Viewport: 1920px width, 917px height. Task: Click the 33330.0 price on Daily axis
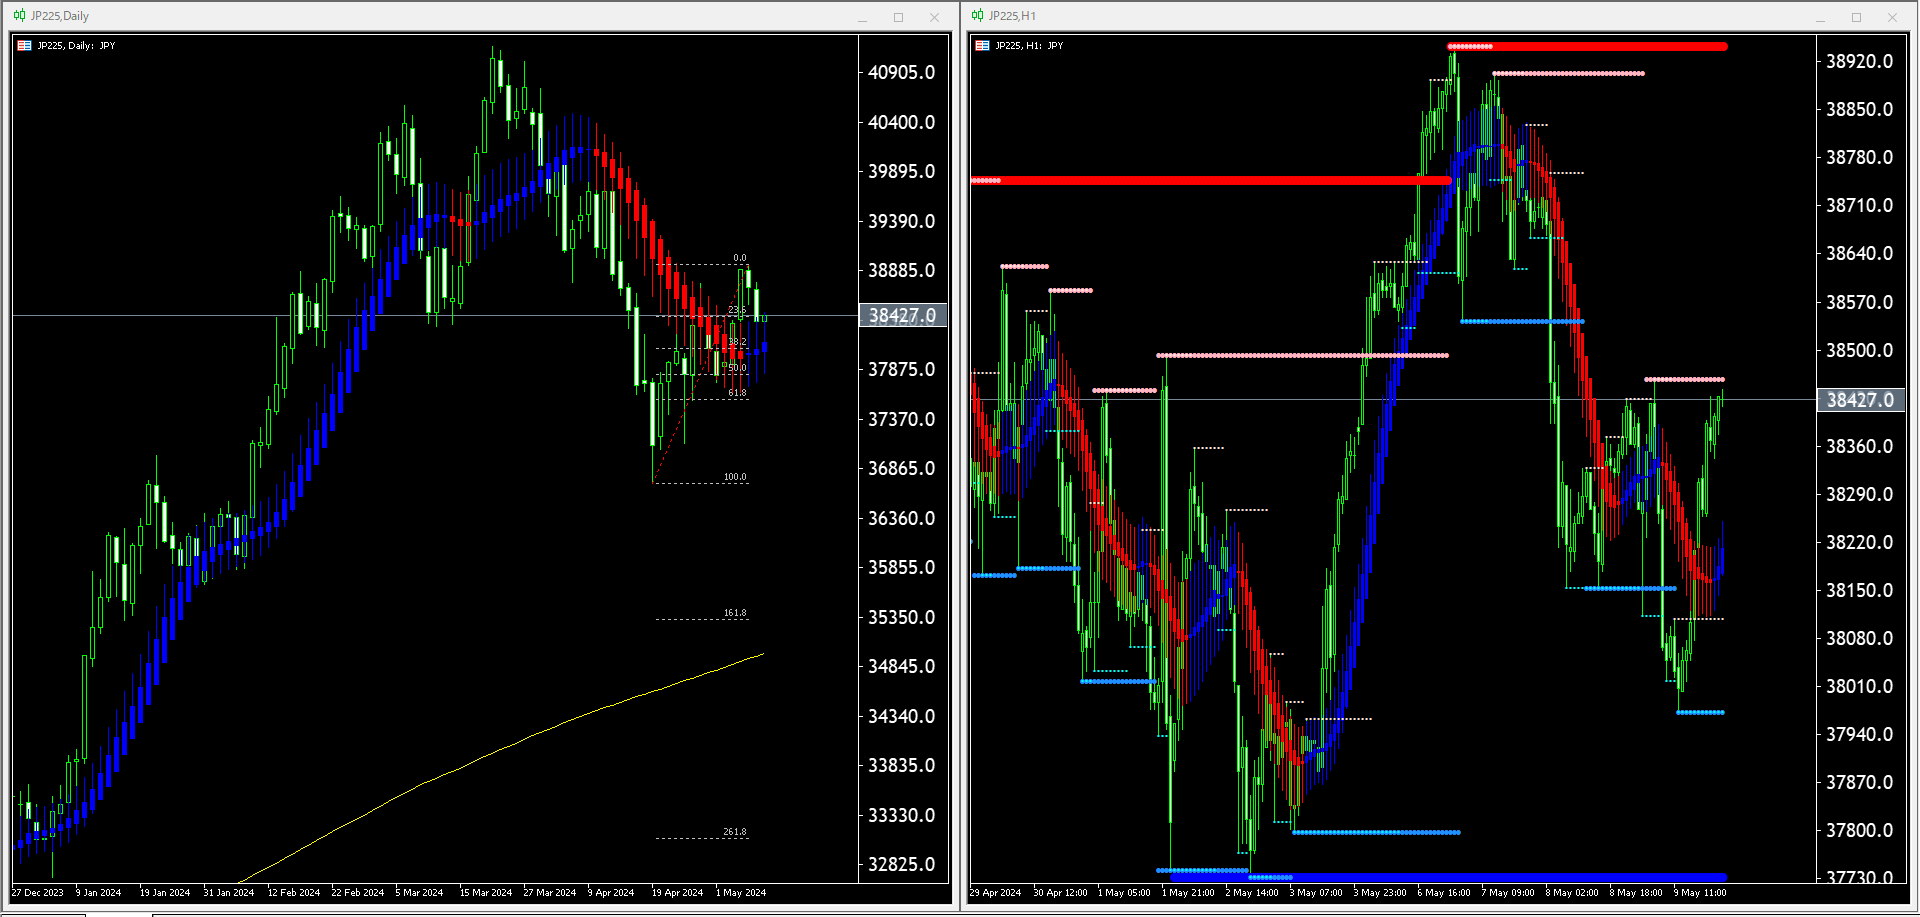tap(902, 815)
